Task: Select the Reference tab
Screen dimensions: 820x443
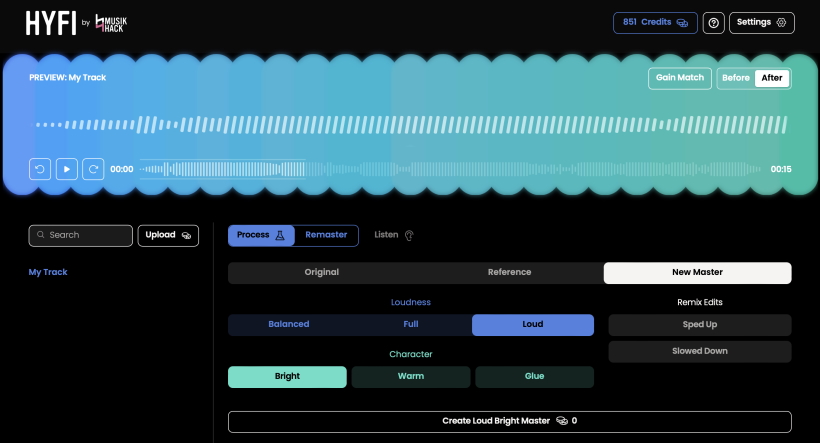Action: 509,272
